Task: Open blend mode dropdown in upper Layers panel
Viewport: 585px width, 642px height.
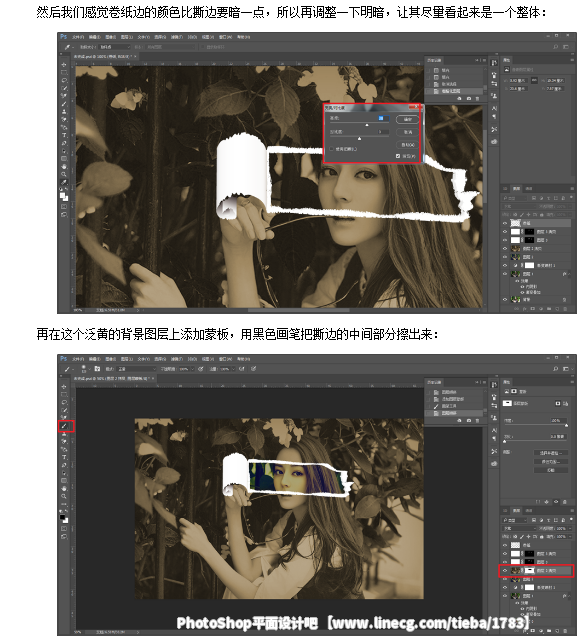Action: coord(519,207)
